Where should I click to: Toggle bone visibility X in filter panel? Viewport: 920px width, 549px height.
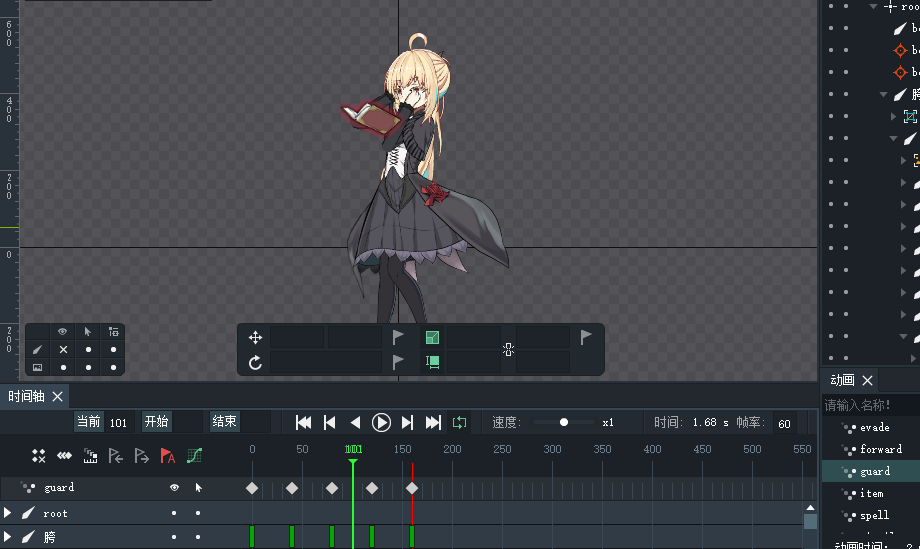(63, 350)
